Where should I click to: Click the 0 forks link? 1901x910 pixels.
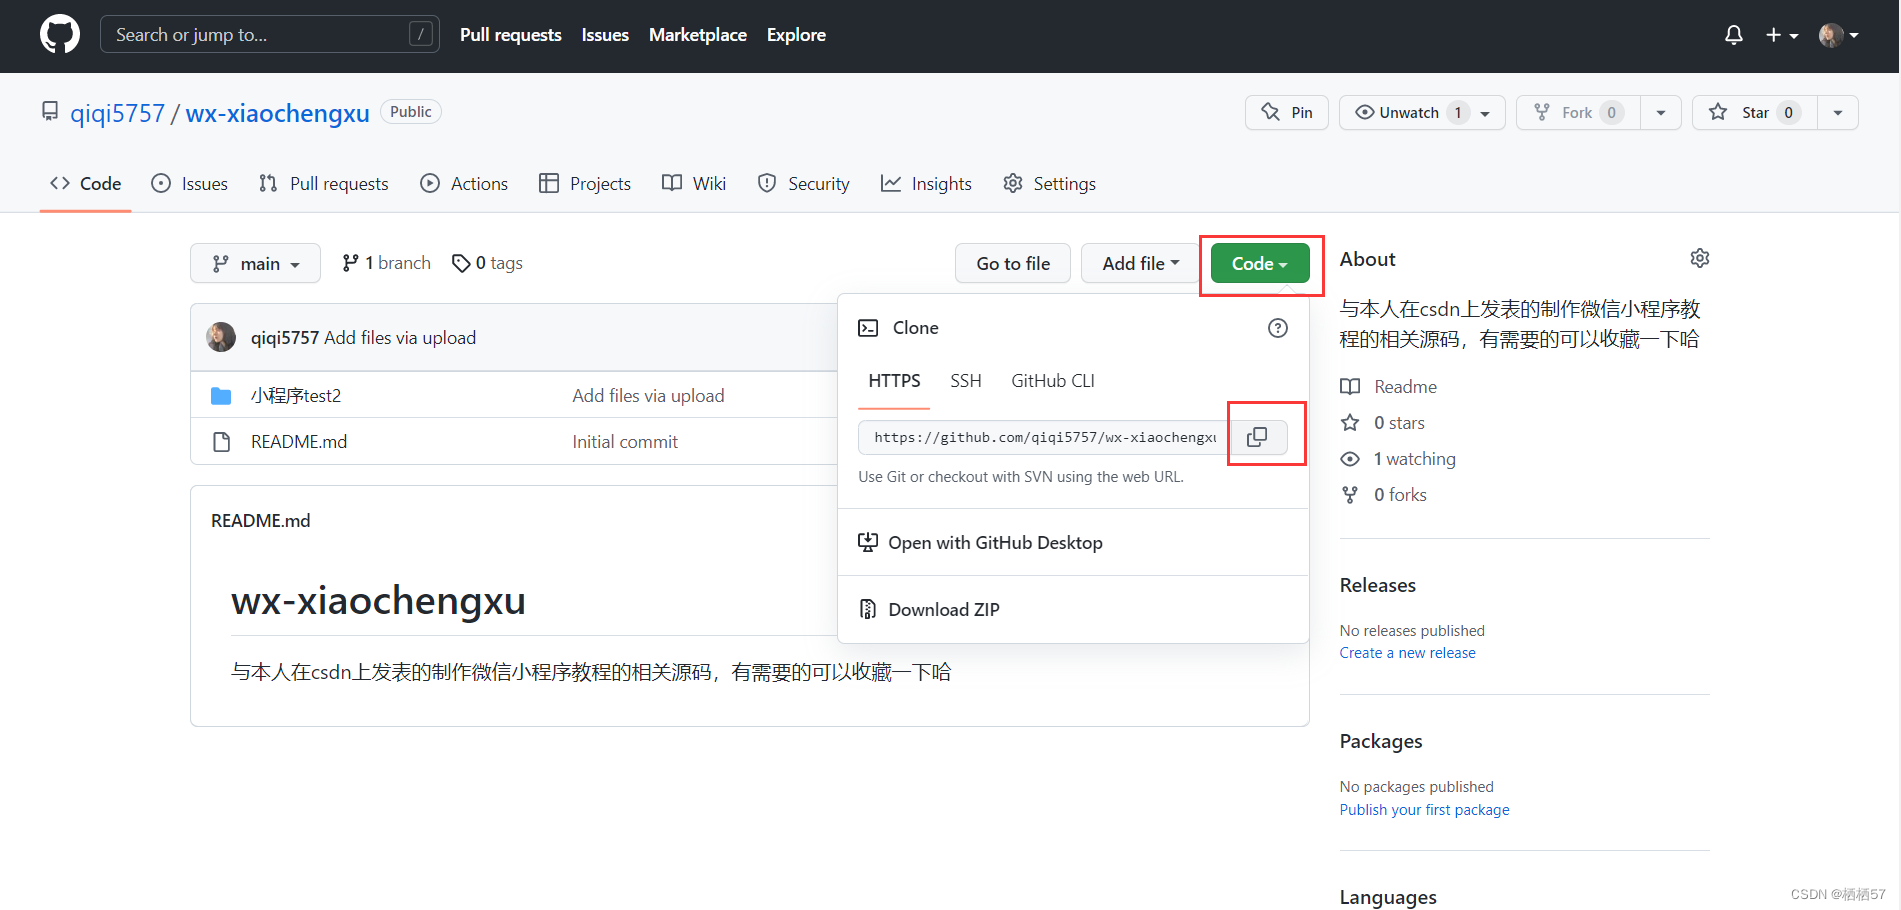tap(1383, 495)
